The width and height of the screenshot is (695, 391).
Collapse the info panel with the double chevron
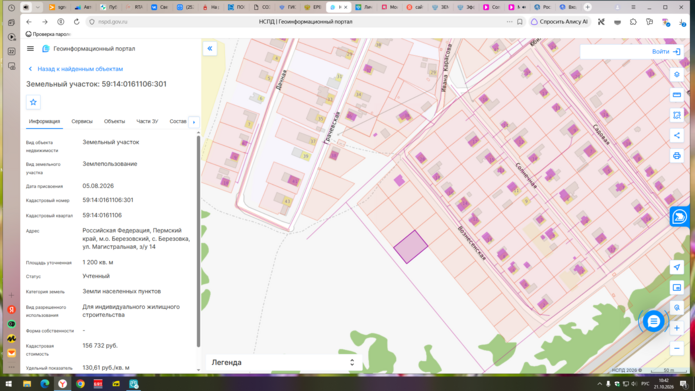click(210, 48)
